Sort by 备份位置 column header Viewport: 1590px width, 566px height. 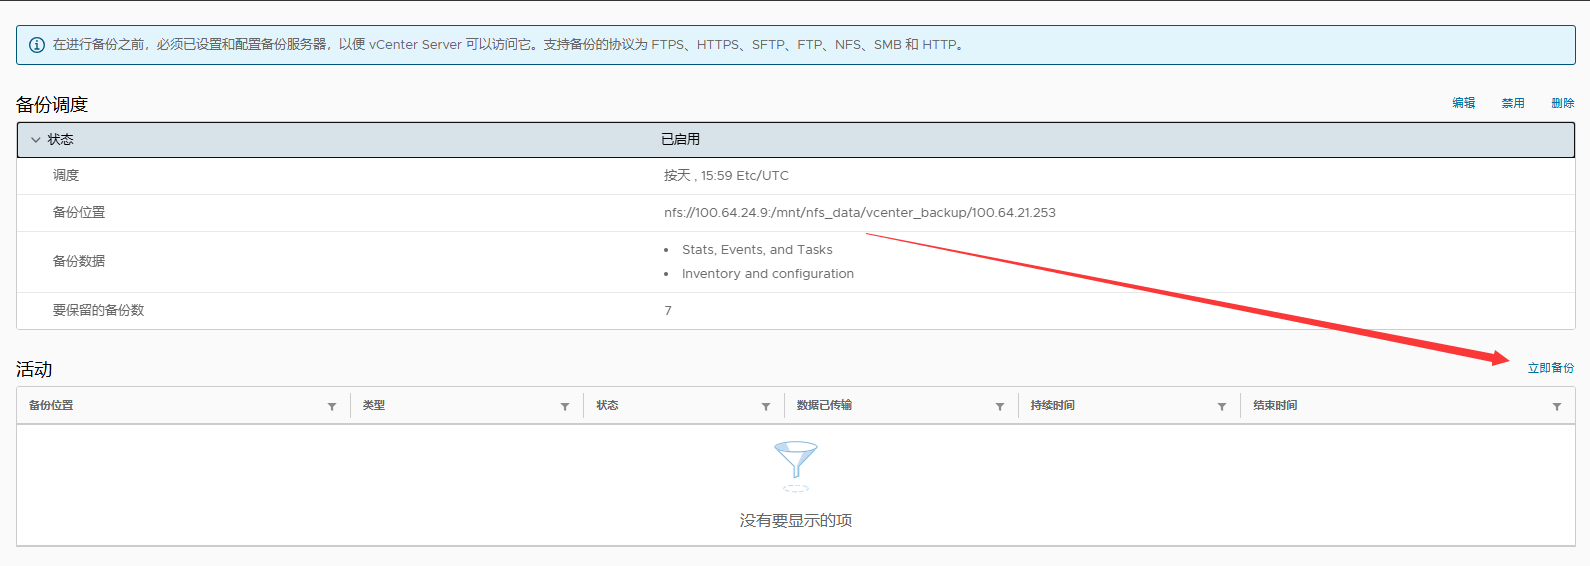[x=51, y=405]
